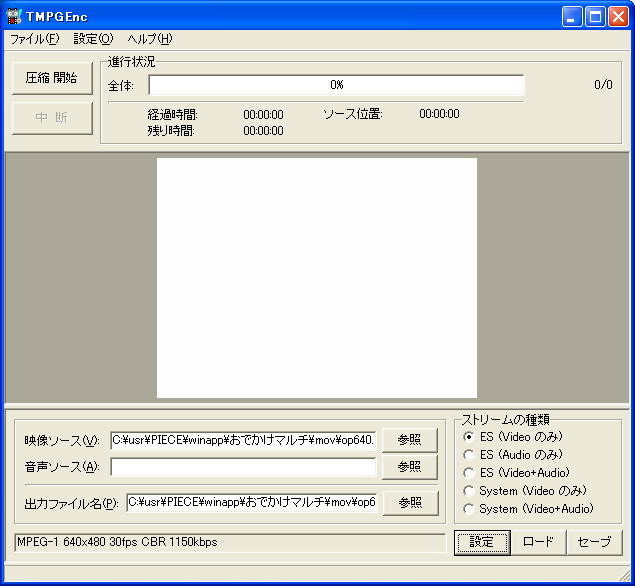Click the セーブ save button

click(595, 543)
